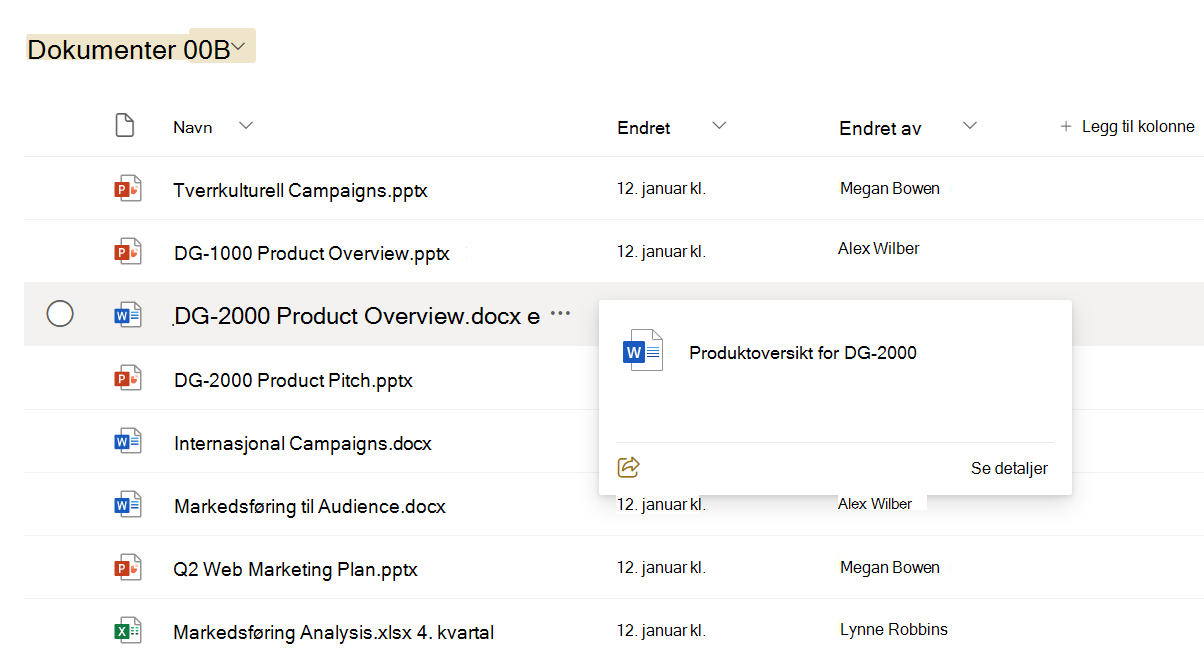Click Megan Bowen in Tverrkulturell Campaigns row
1204x658 pixels.
890,188
